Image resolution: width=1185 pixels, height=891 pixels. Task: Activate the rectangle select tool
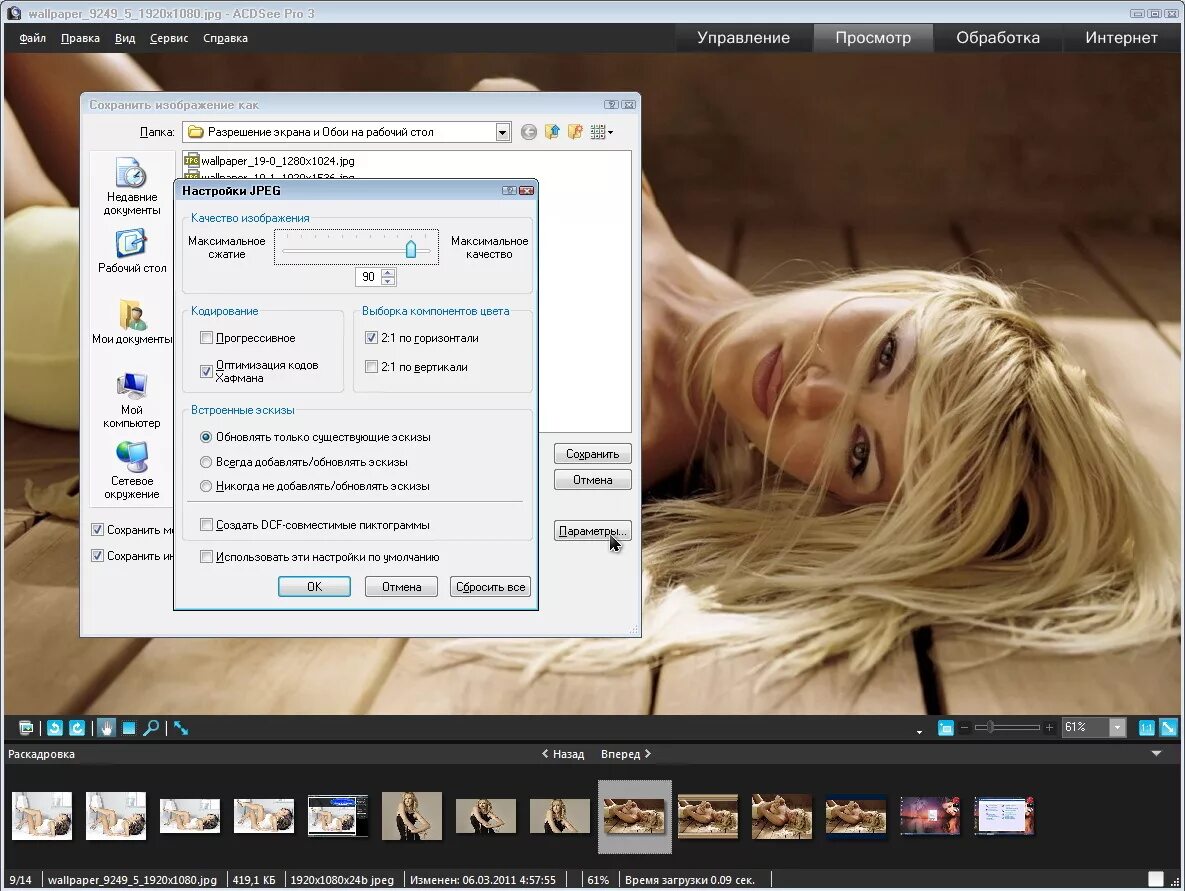(x=128, y=728)
